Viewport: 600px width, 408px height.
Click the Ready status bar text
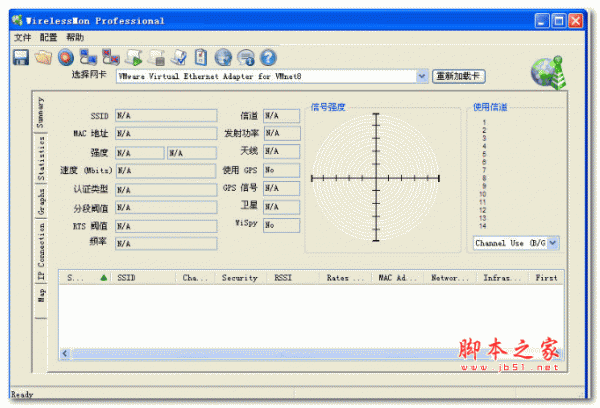click(x=22, y=394)
